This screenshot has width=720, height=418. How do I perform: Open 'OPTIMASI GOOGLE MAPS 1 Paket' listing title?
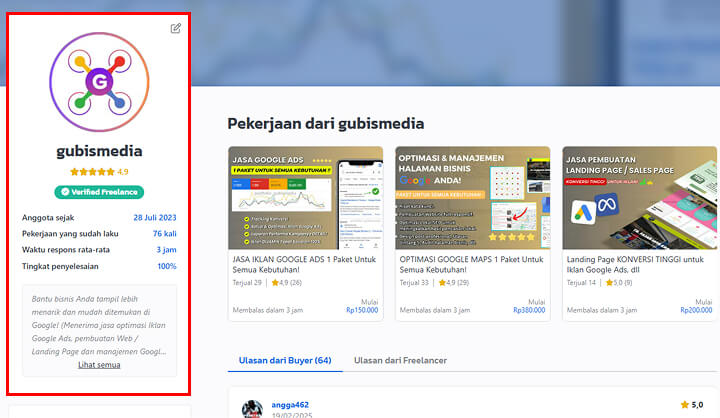[x=471, y=265]
